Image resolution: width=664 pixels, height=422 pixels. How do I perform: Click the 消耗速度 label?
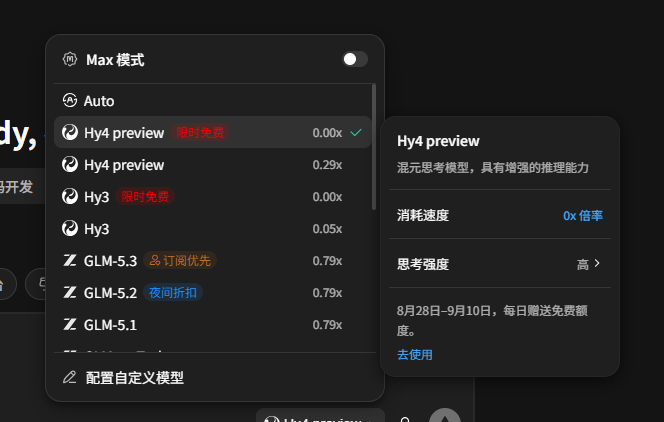coord(423,215)
